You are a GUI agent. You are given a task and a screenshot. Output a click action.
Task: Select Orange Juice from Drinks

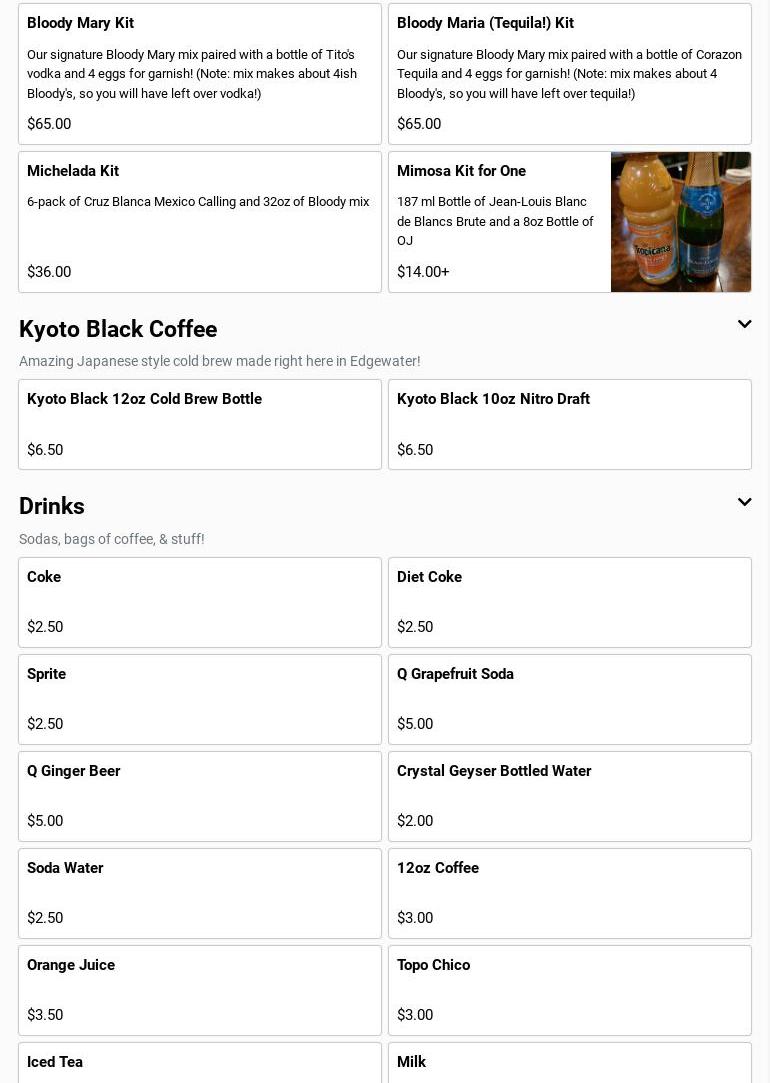click(x=200, y=990)
